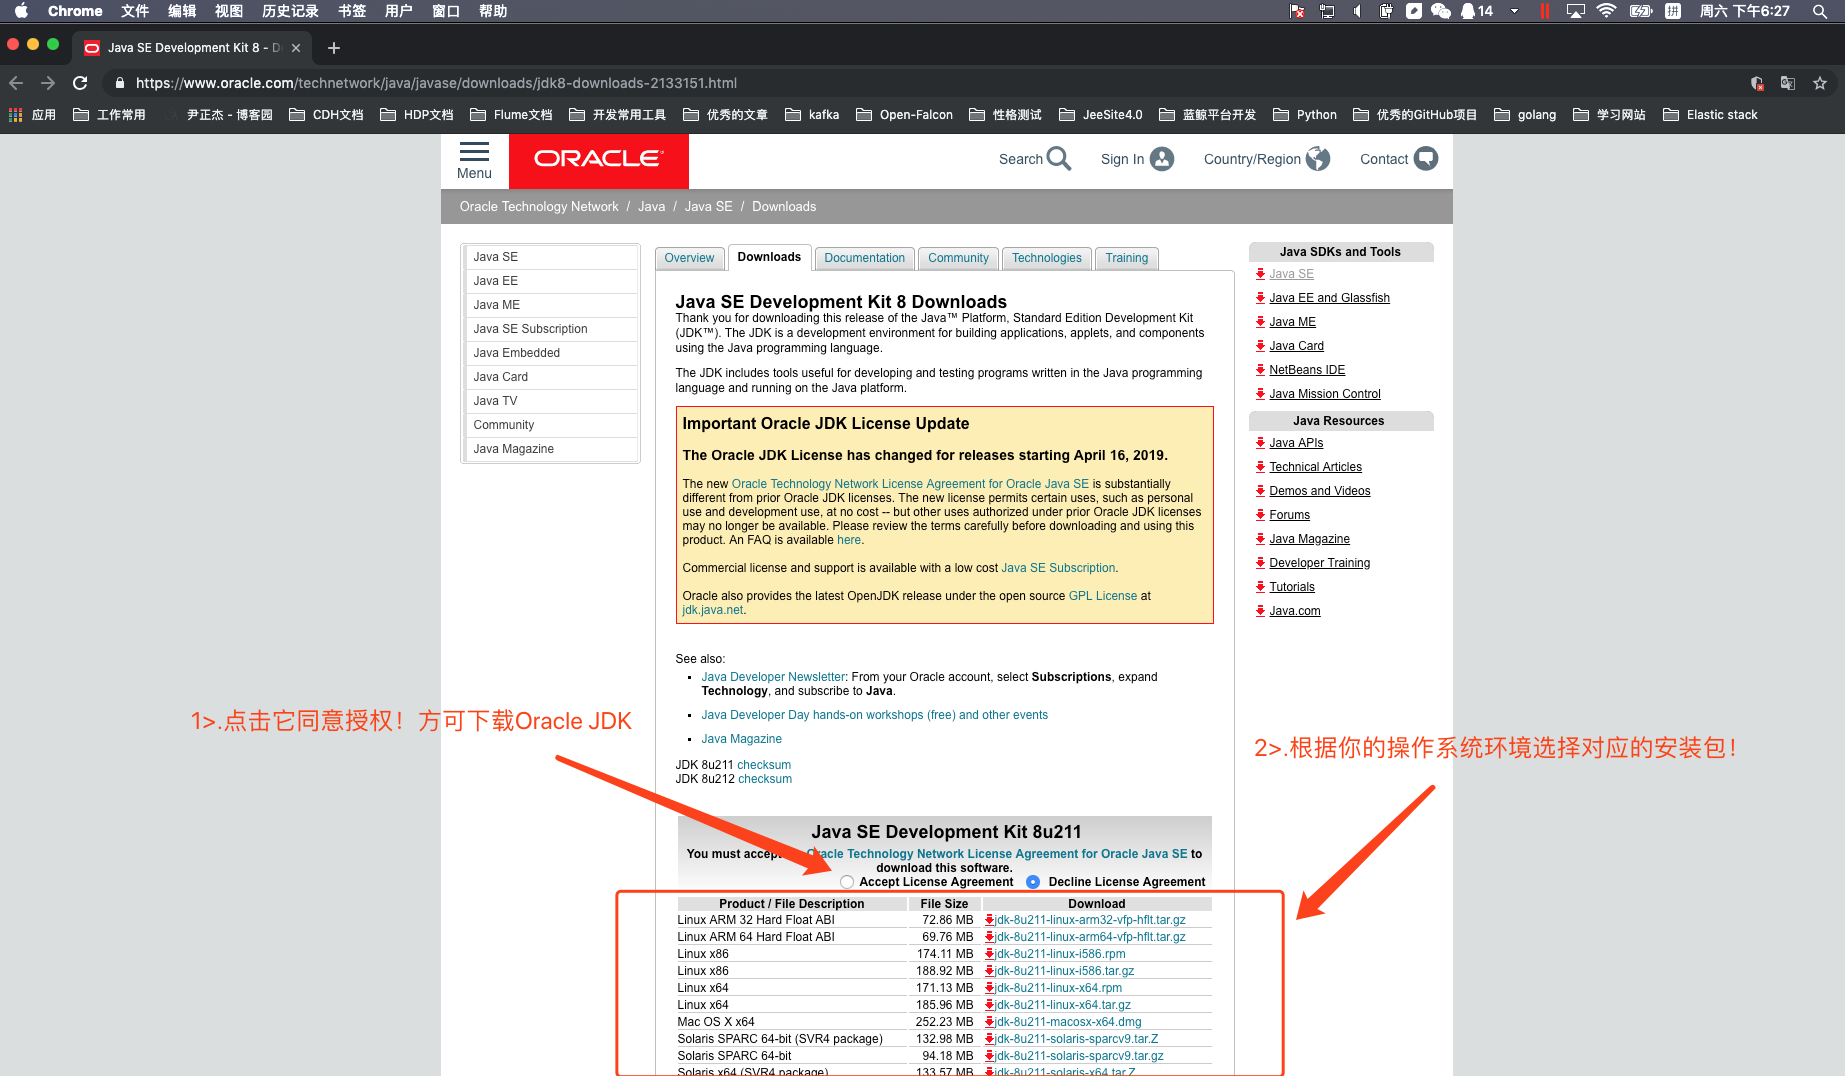Click the battery status icon

1640,11
